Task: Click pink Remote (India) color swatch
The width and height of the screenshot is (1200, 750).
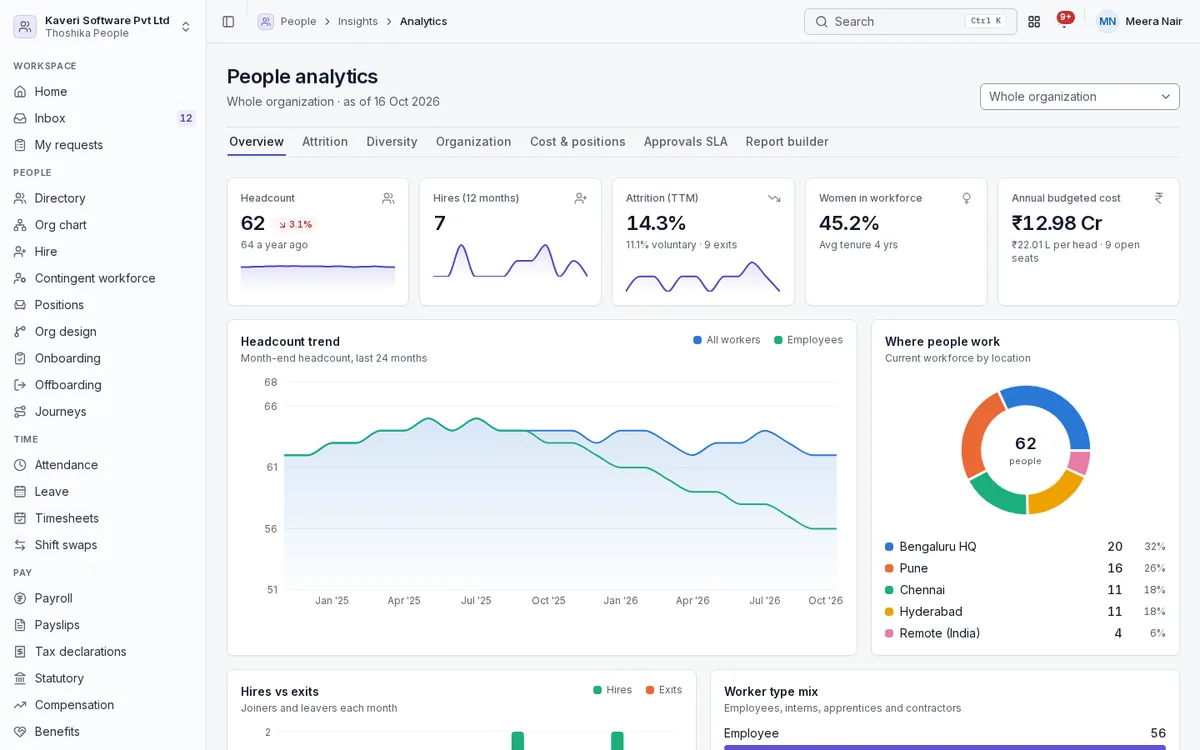Action: click(889, 633)
